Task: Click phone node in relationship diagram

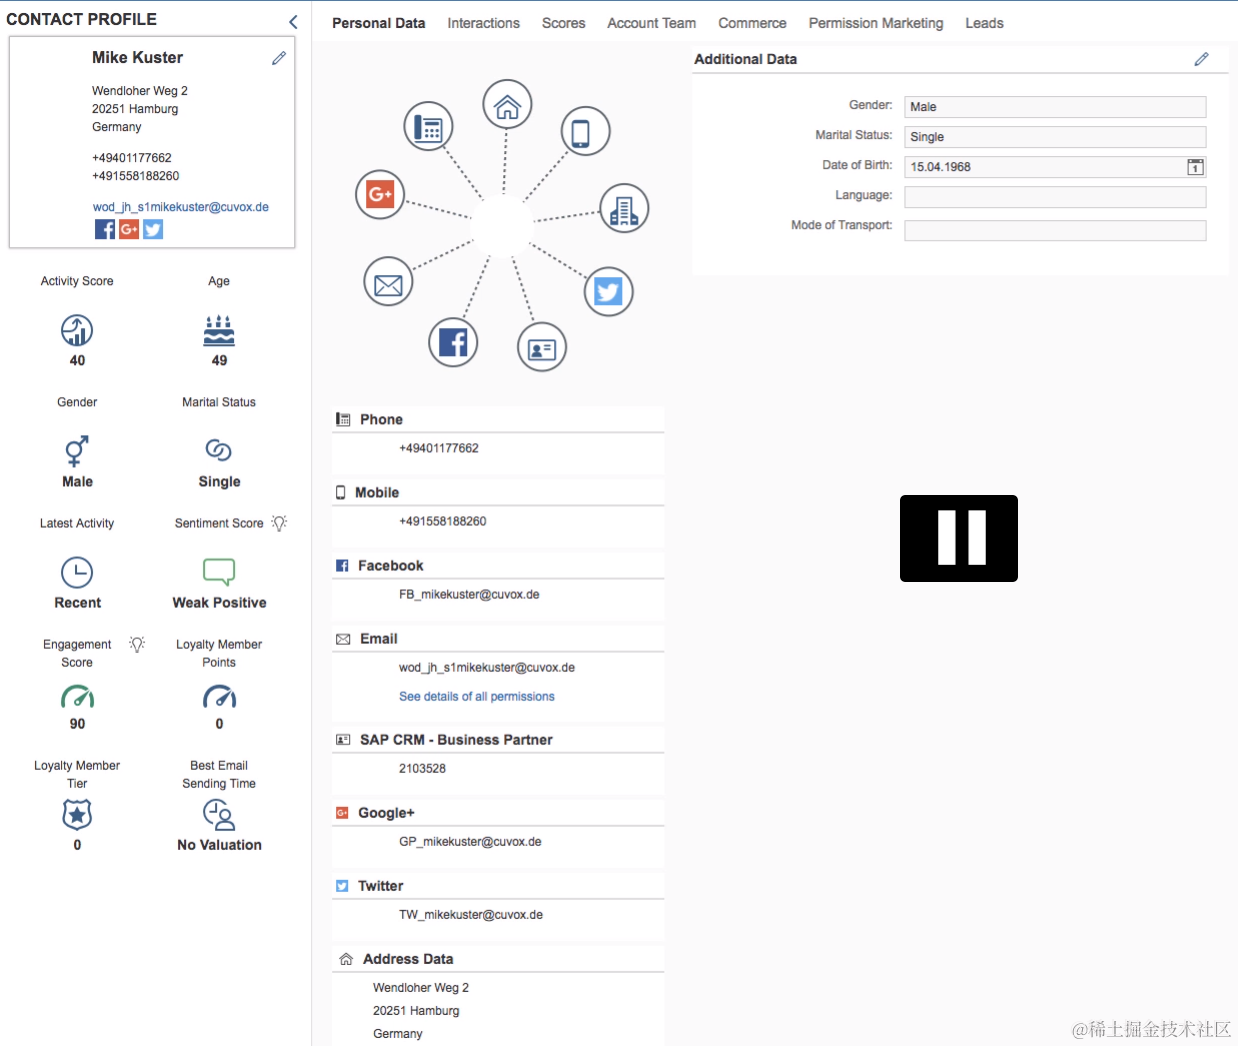Action: [x=428, y=127]
